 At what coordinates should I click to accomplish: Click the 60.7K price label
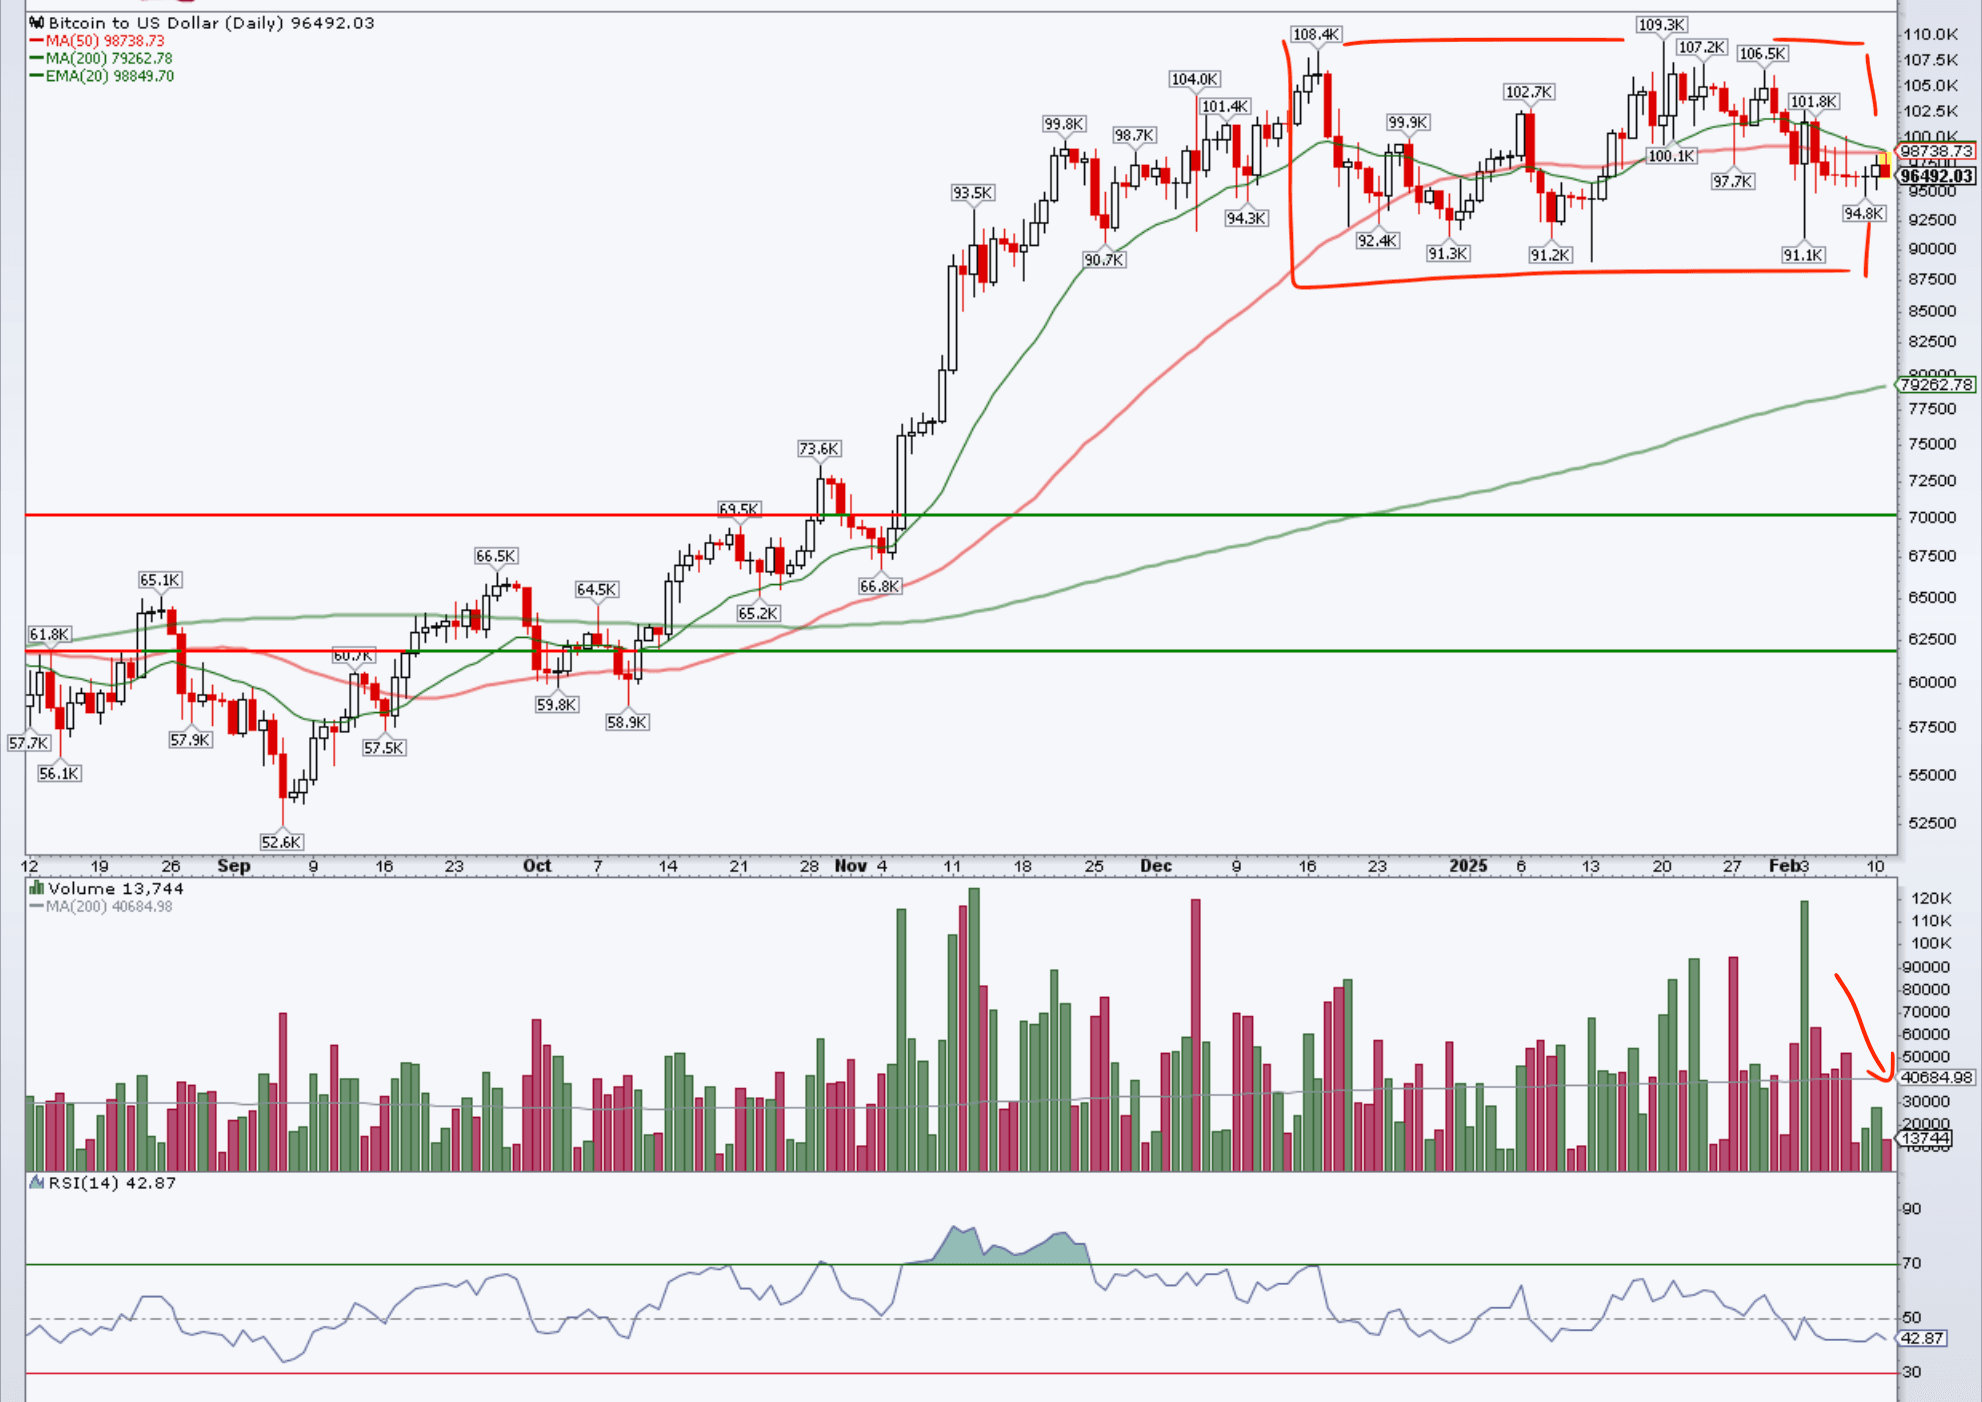click(353, 656)
